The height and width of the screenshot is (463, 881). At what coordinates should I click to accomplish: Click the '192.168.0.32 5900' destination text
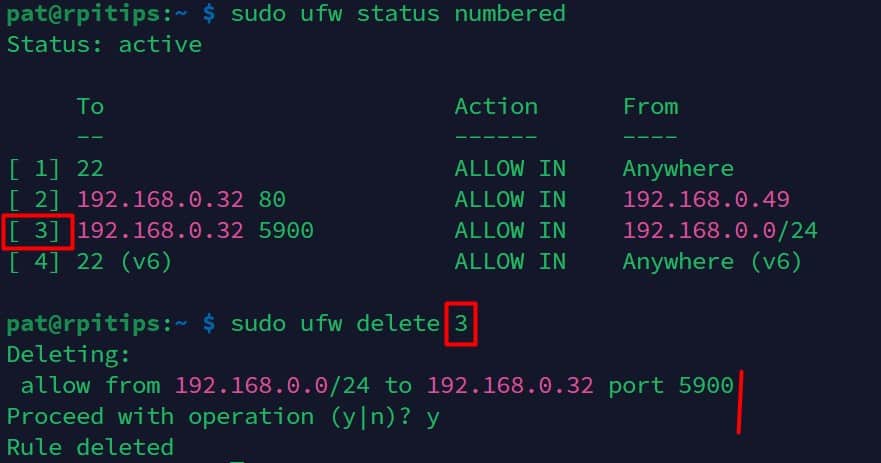tap(195, 230)
